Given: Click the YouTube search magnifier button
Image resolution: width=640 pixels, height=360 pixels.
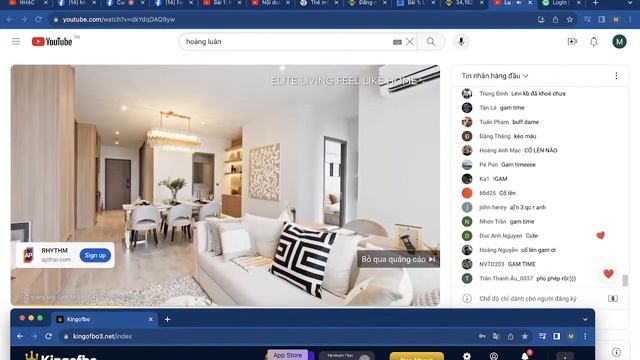Looking at the screenshot, I should click(x=431, y=42).
